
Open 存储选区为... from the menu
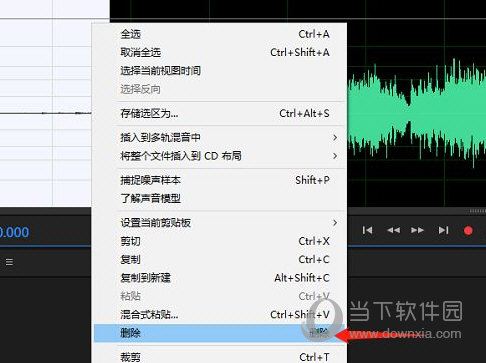pos(220,114)
